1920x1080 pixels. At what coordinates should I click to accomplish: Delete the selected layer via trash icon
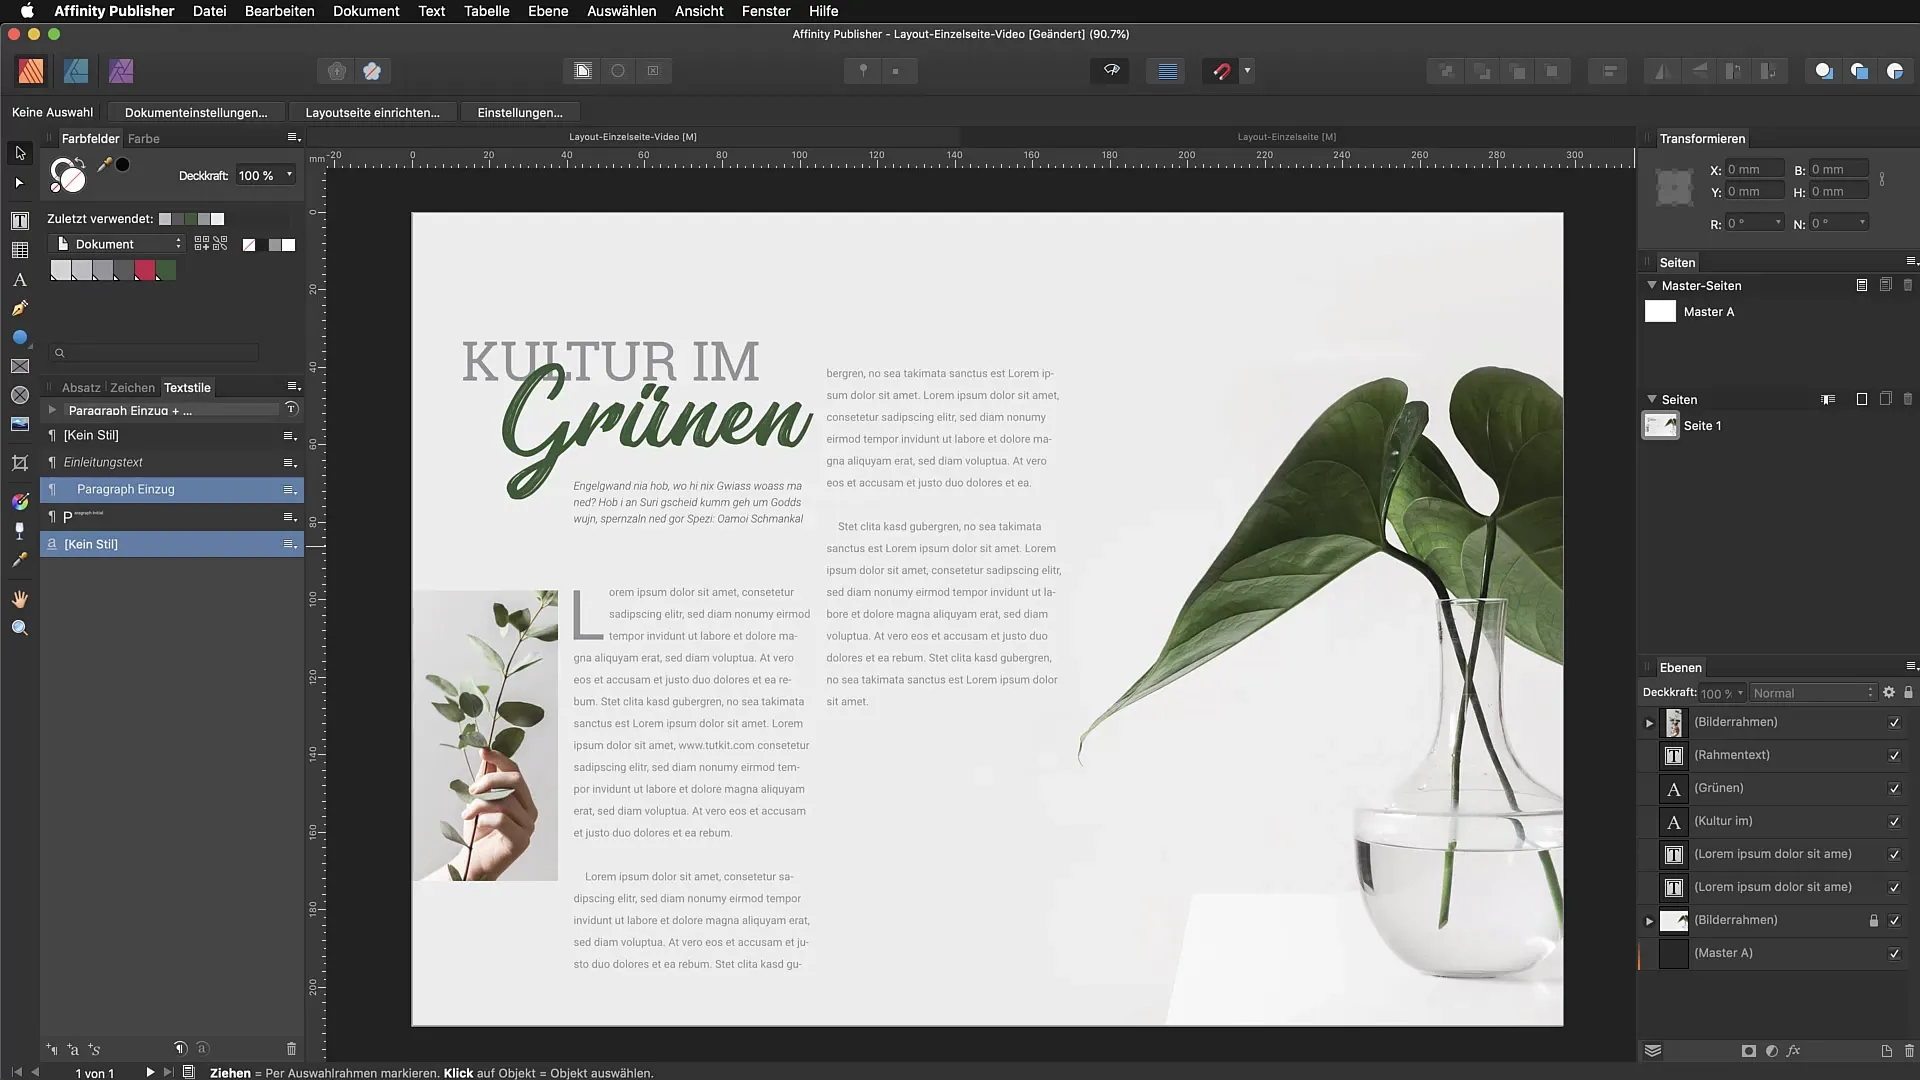point(1909,1051)
